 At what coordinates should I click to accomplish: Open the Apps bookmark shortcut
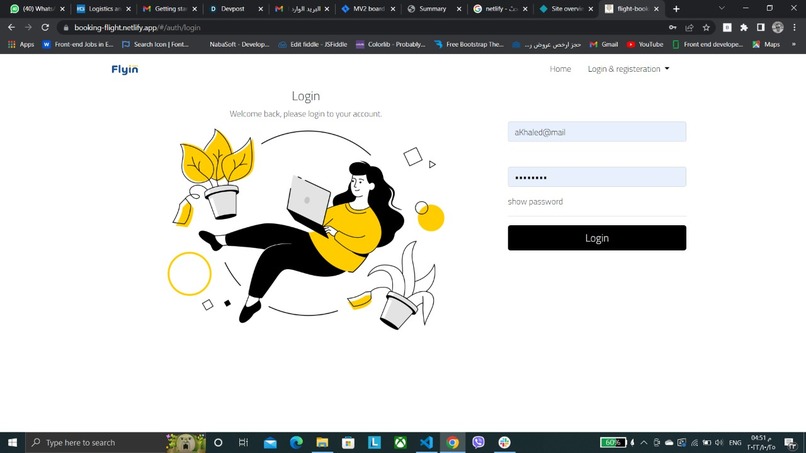click(x=21, y=45)
